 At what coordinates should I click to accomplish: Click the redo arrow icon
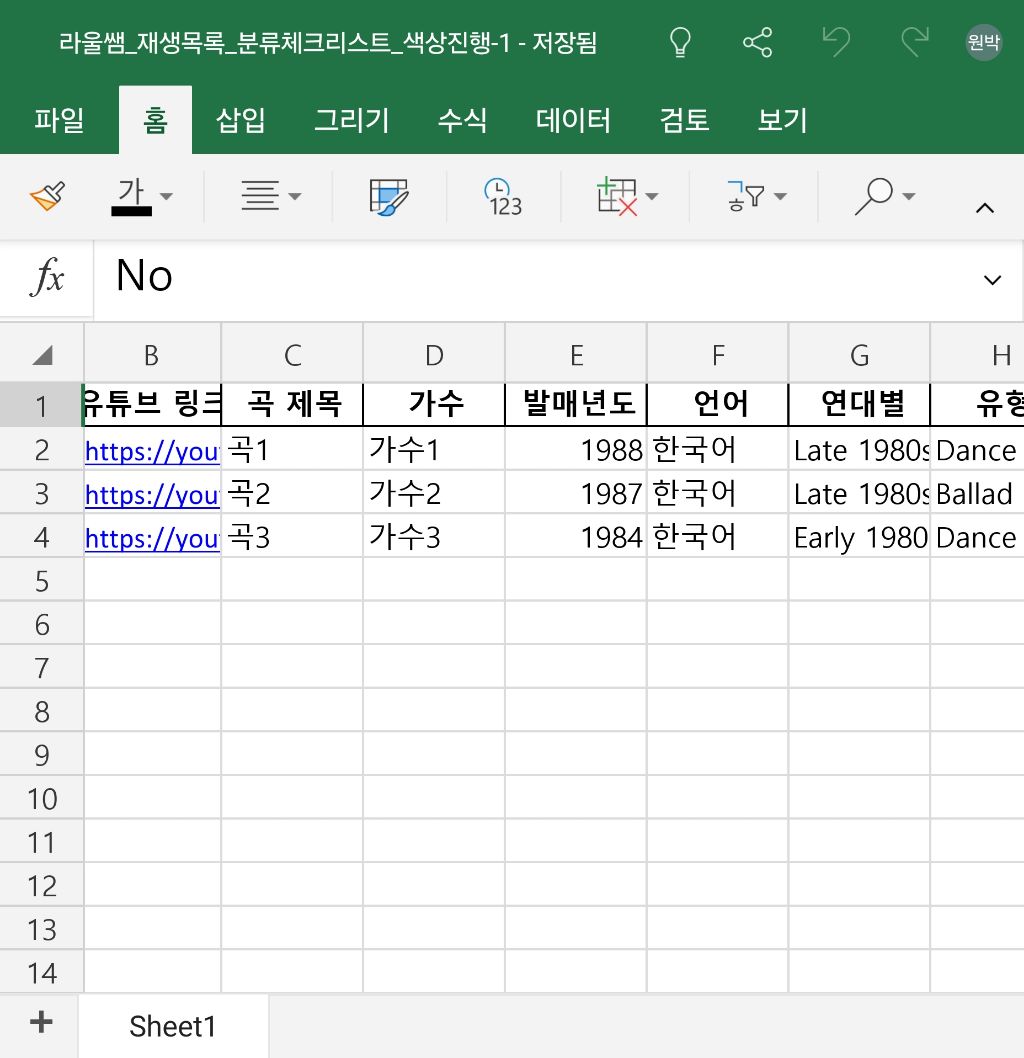[x=914, y=42]
